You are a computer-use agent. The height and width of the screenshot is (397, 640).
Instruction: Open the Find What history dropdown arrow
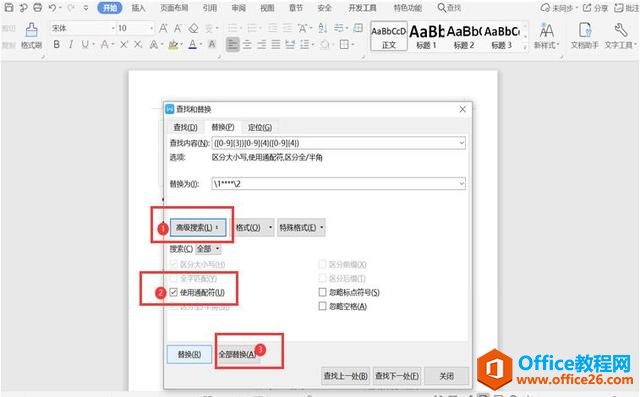(462, 143)
